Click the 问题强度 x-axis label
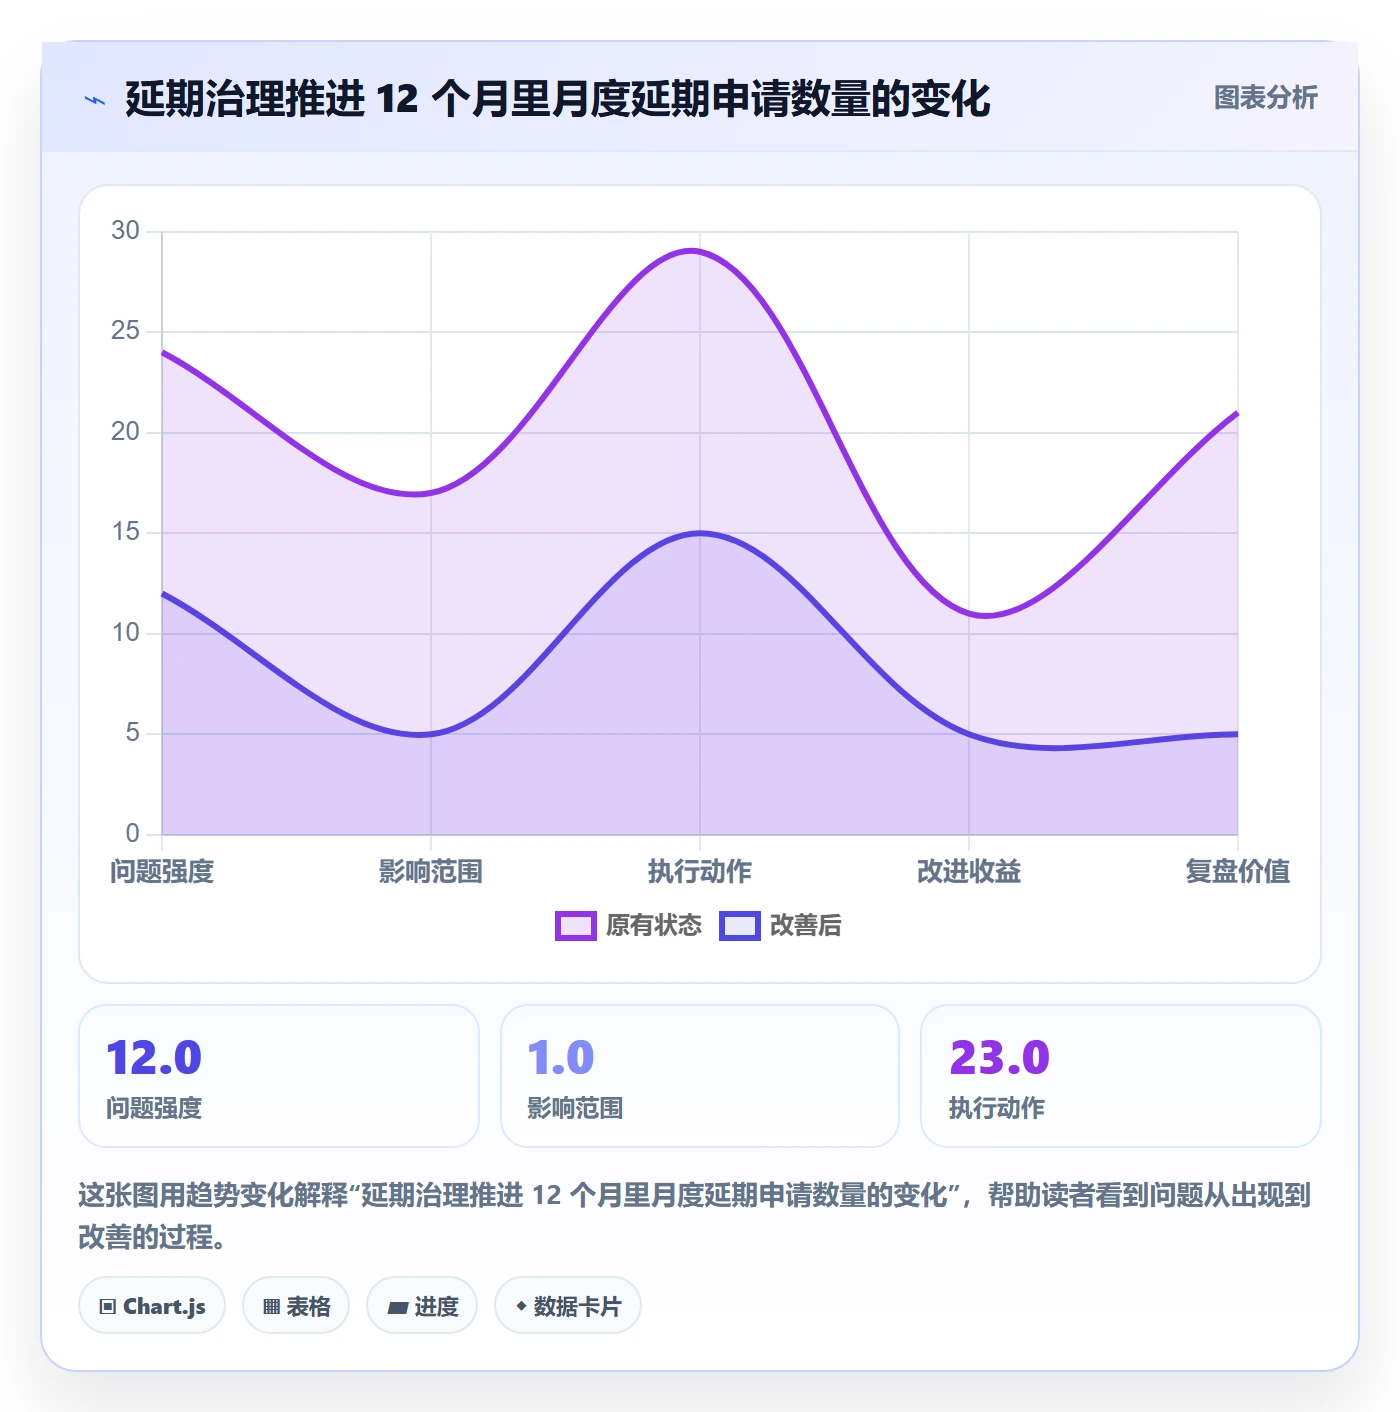 click(162, 871)
